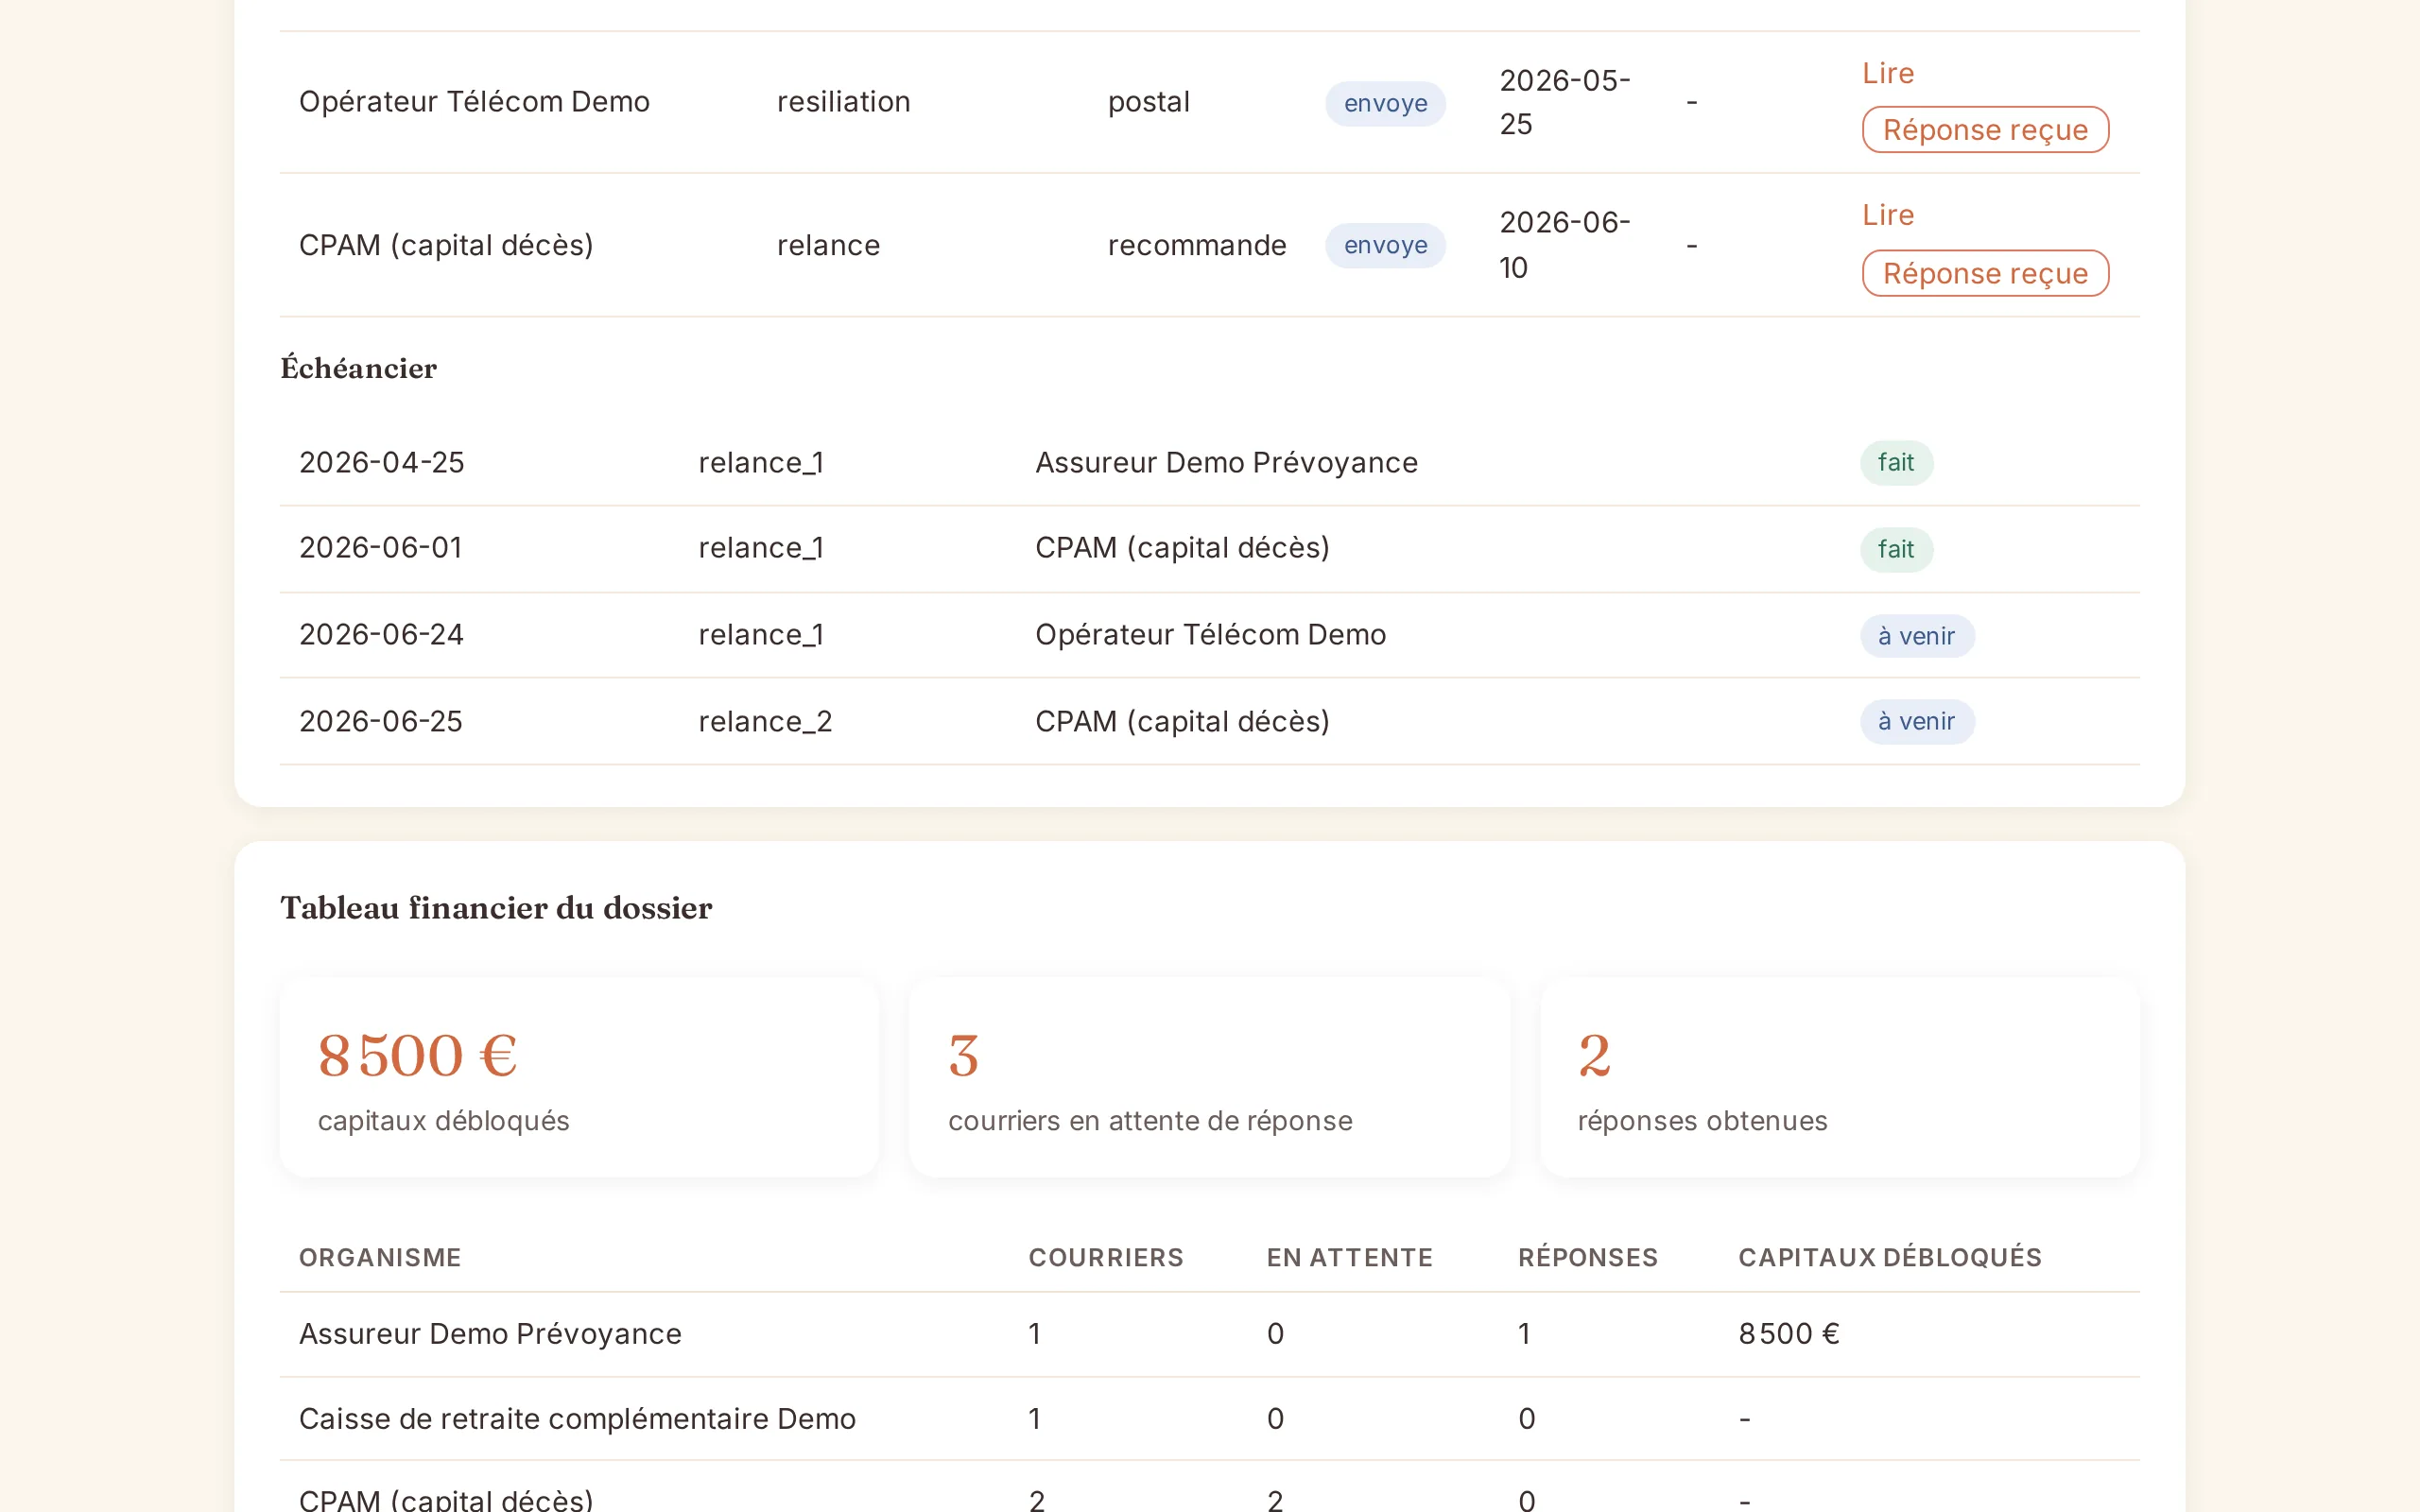The image size is (2420, 1512).
Task: Click the EN ATTENTE column header
Action: [1349, 1257]
